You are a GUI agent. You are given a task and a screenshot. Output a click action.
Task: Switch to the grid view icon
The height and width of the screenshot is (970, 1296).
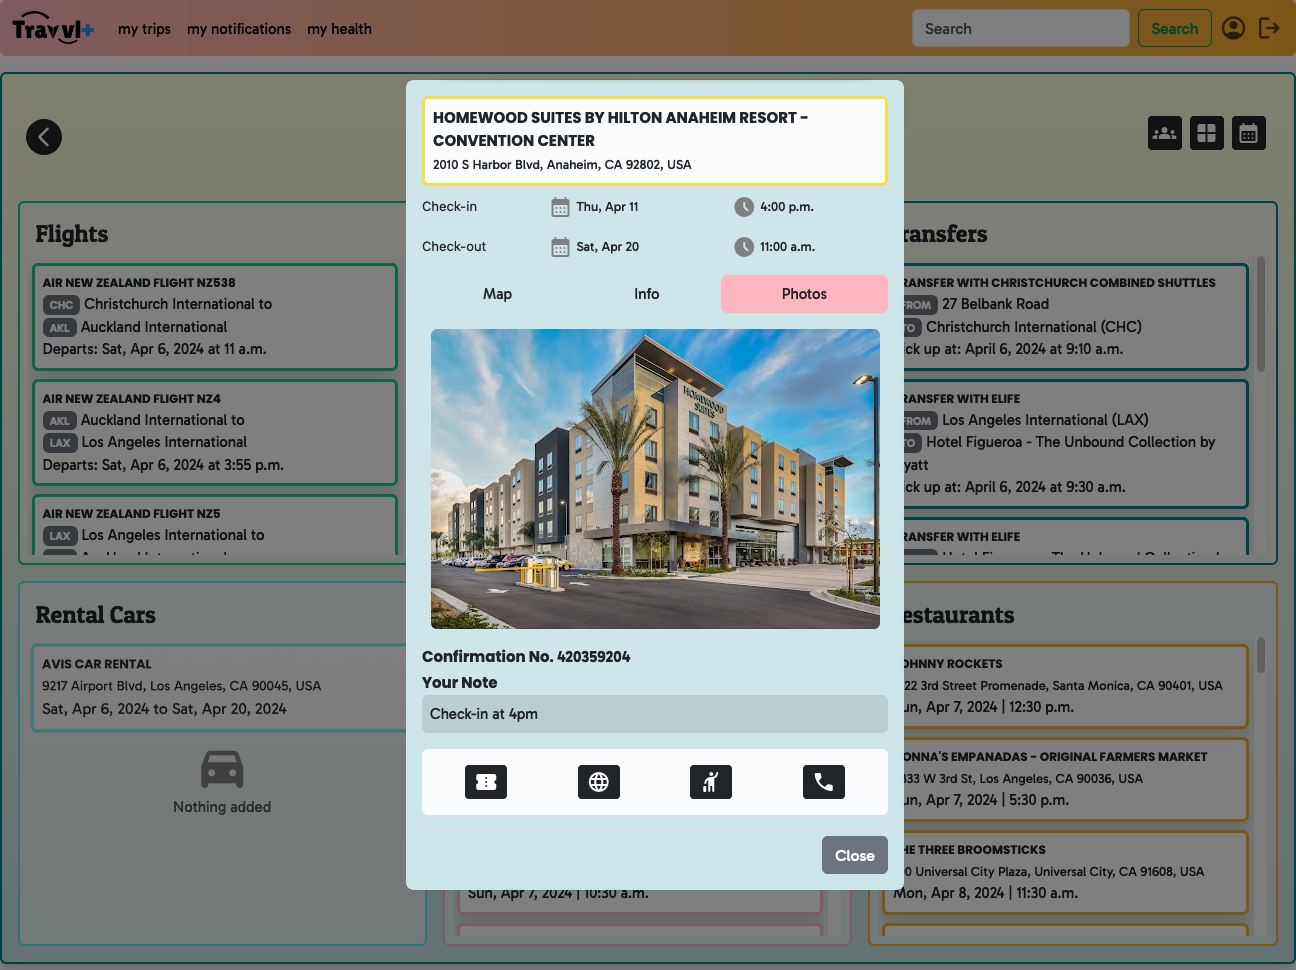[1207, 133]
